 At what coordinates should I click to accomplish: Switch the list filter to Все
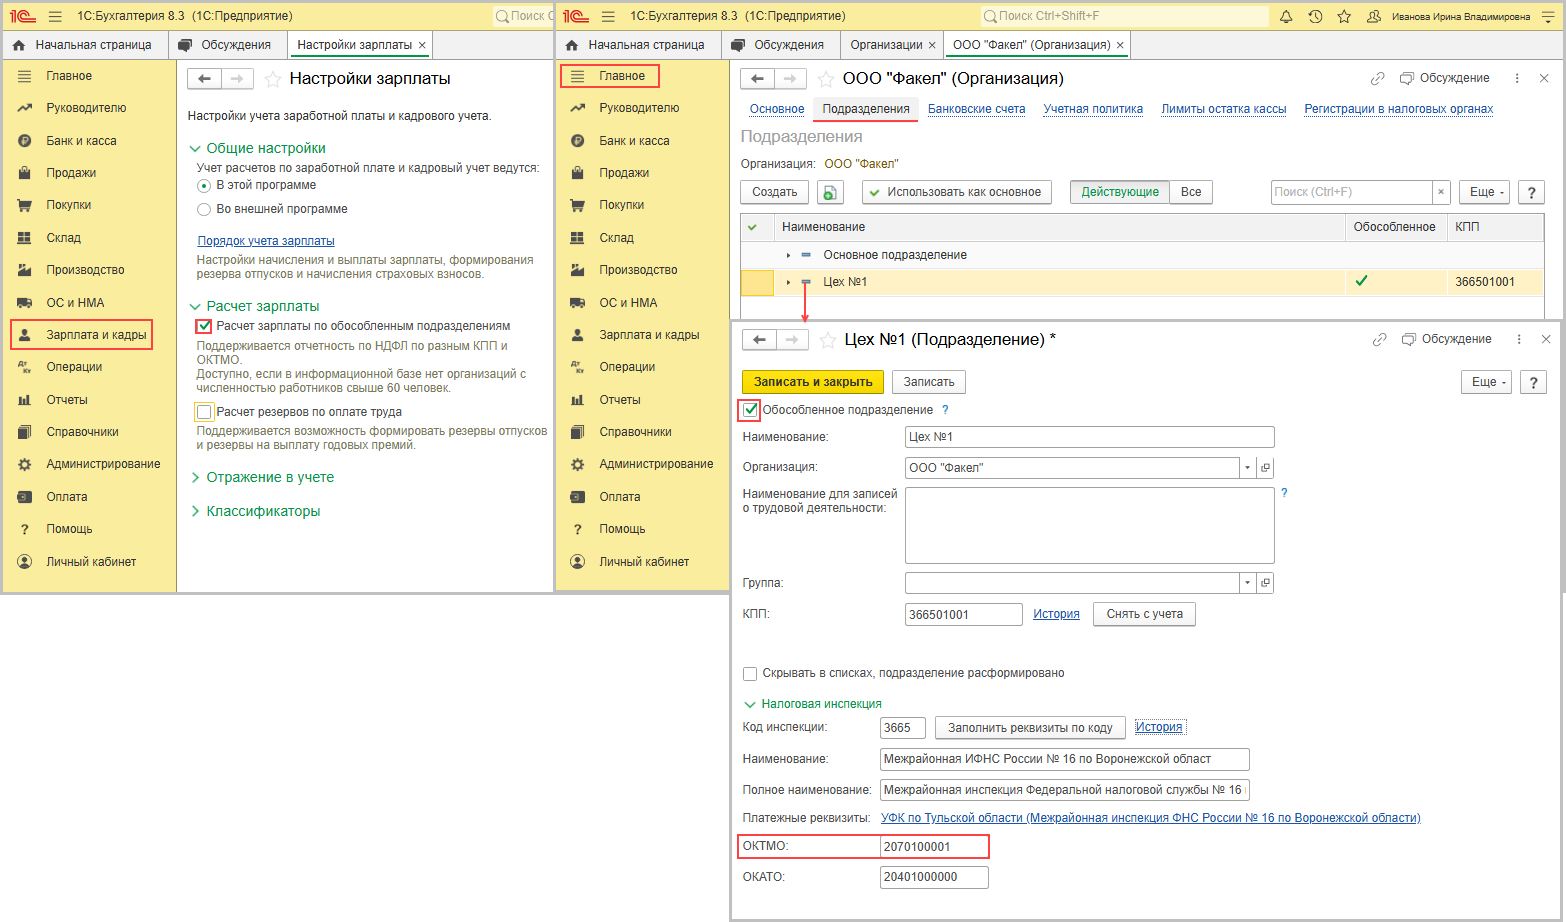click(x=1191, y=192)
